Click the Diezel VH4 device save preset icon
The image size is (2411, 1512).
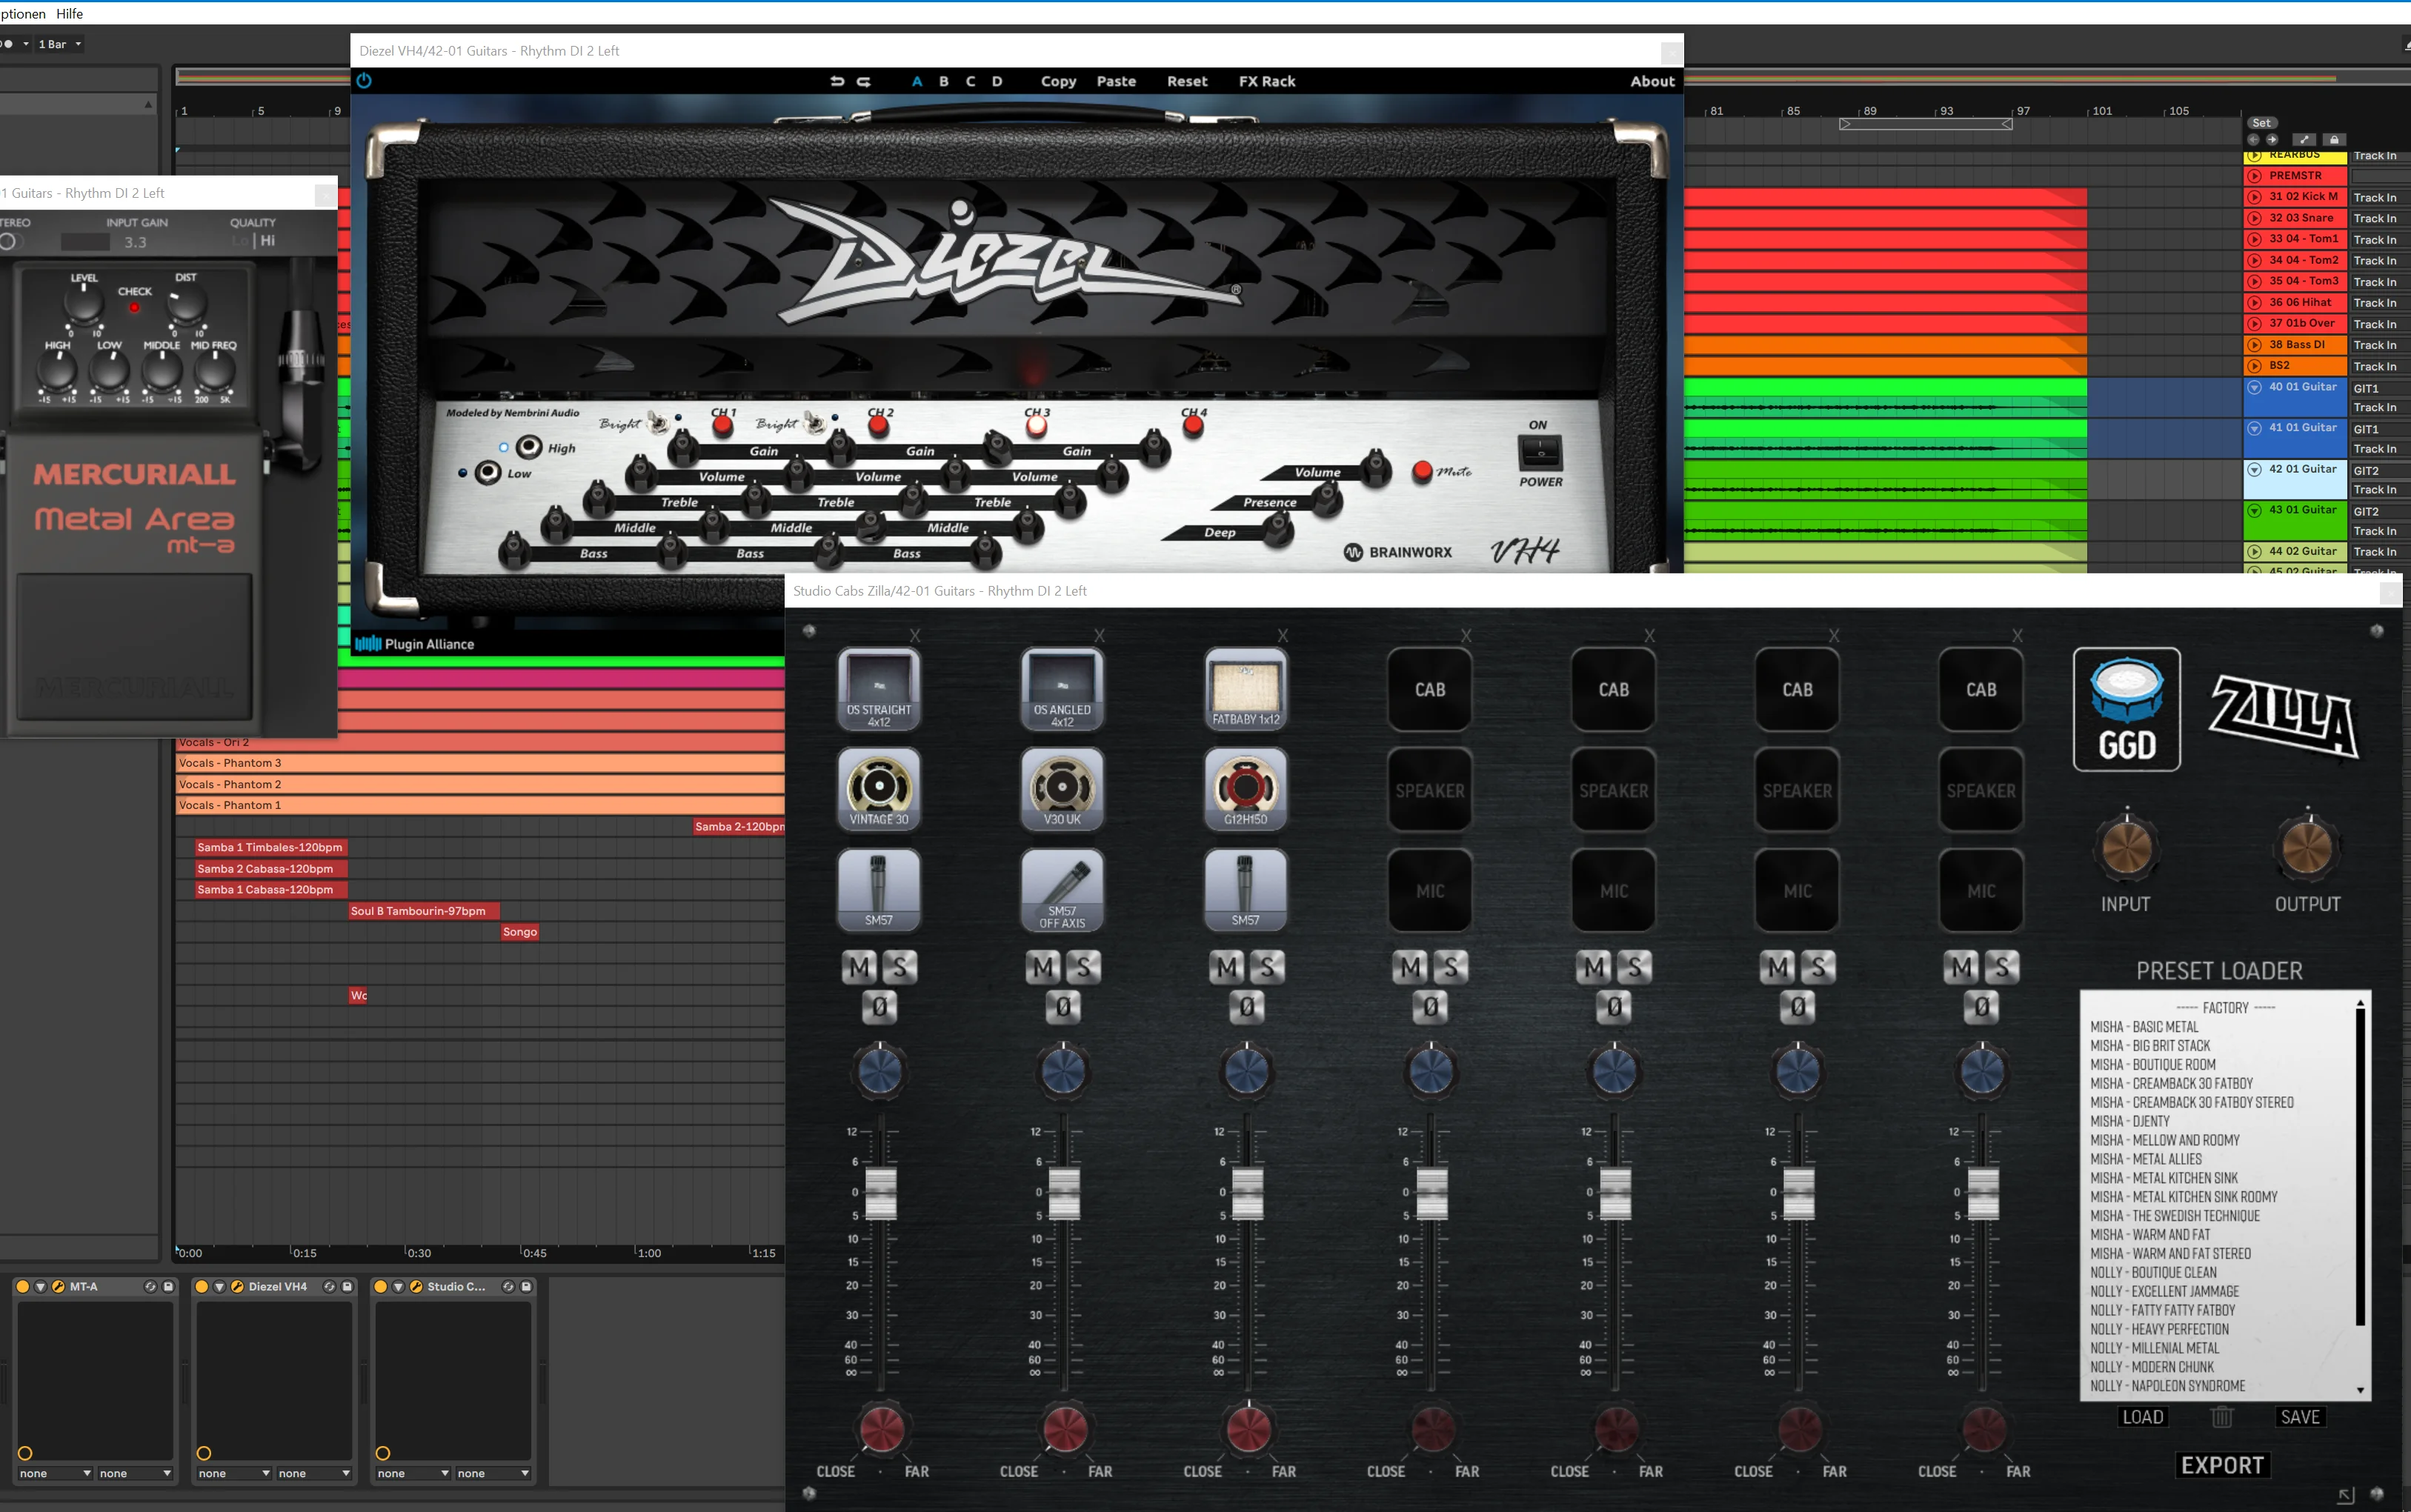click(347, 1286)
